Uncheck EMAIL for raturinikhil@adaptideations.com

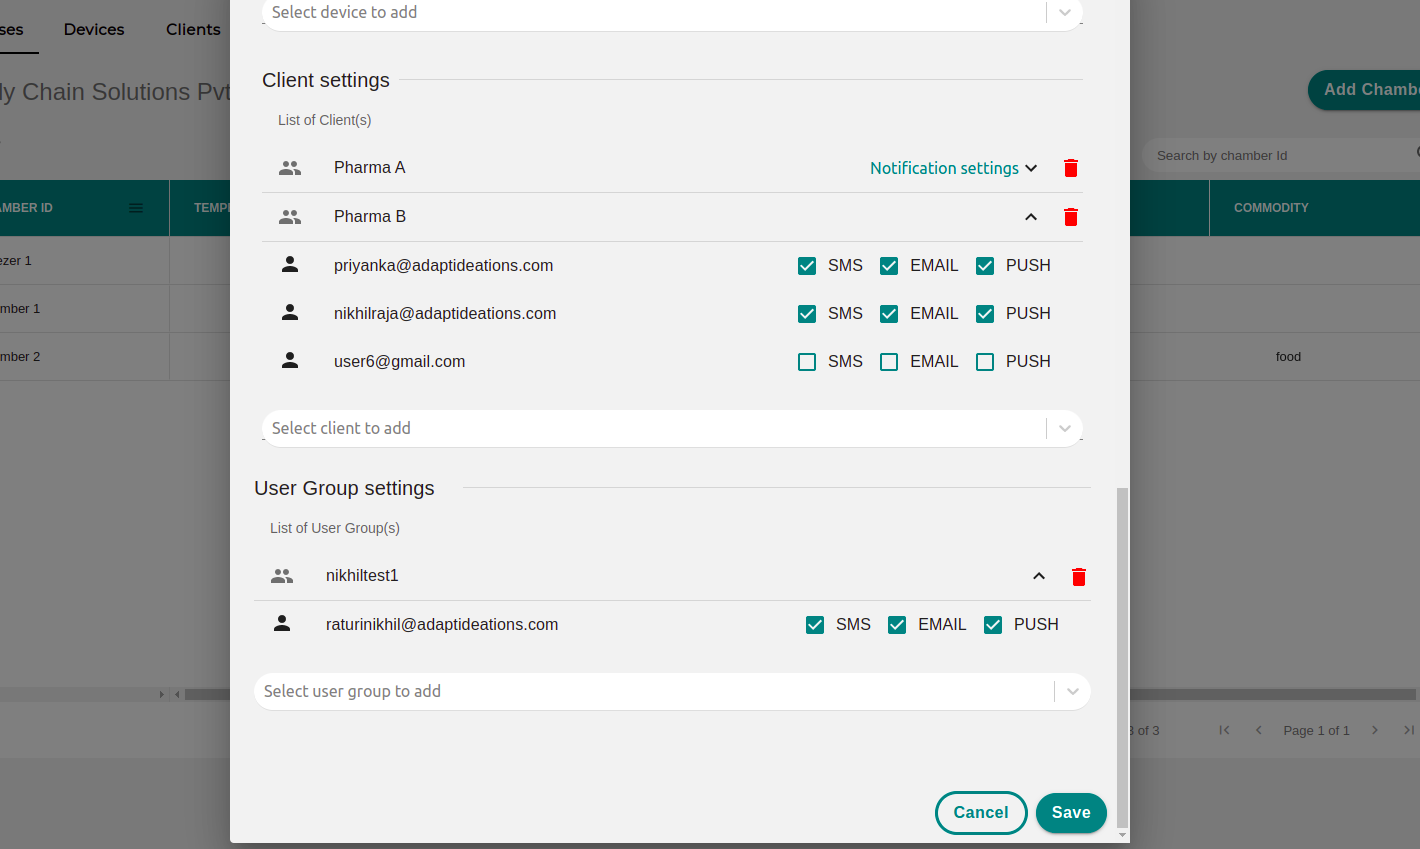(897, 625)
